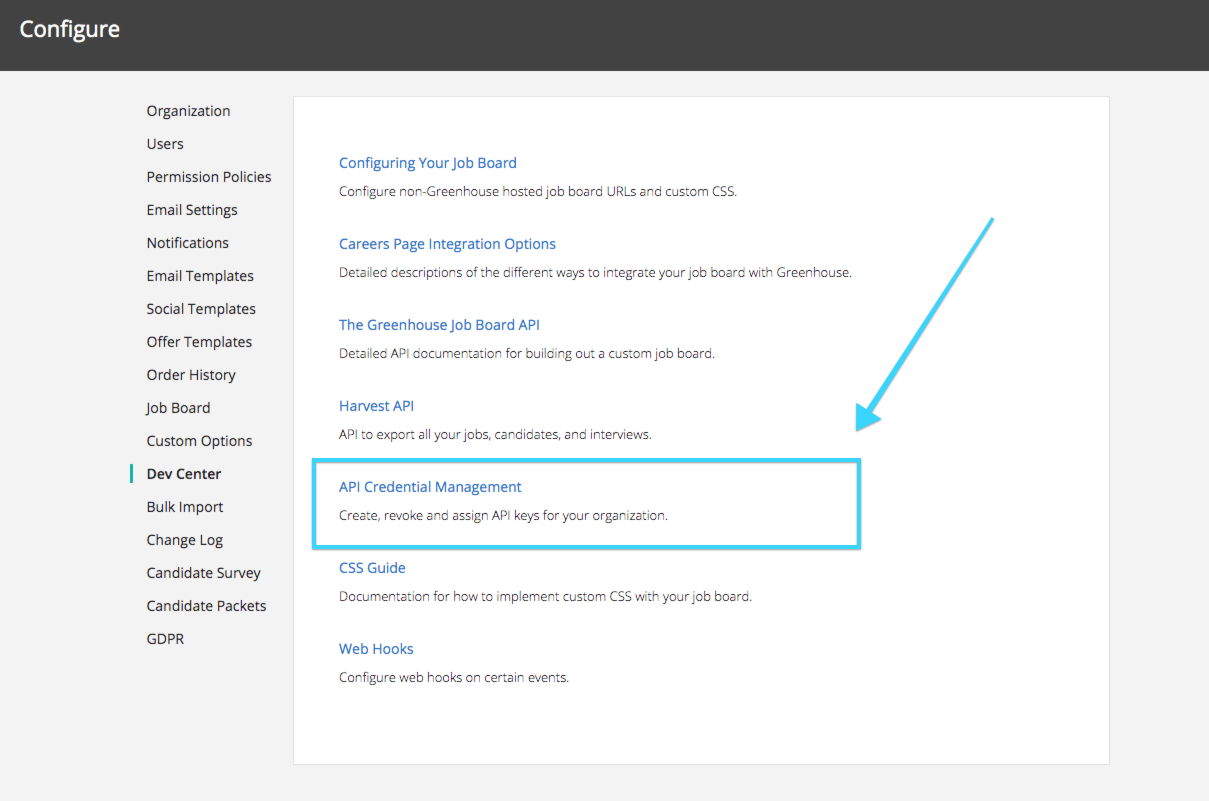Go to Users in sidebar

tap(165, 144)
